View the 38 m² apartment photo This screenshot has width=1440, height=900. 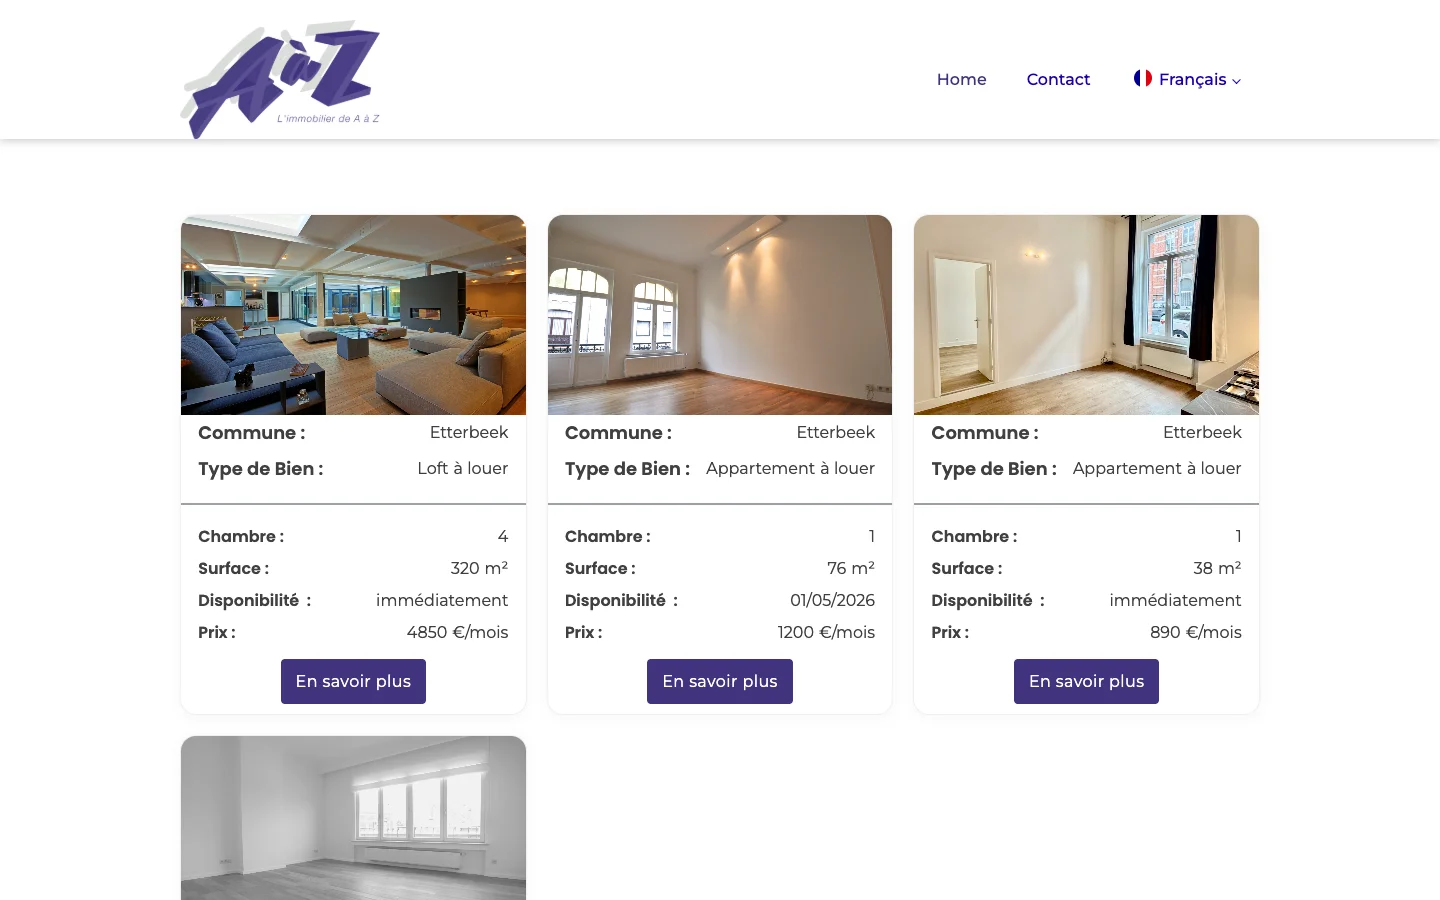(1086, 315)
